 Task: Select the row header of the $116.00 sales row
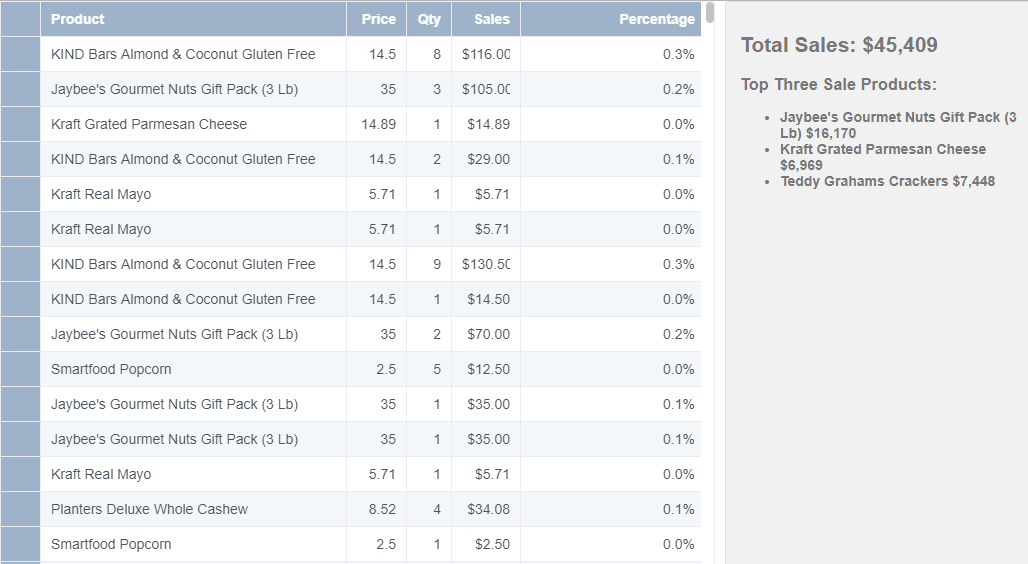[20, 54]
